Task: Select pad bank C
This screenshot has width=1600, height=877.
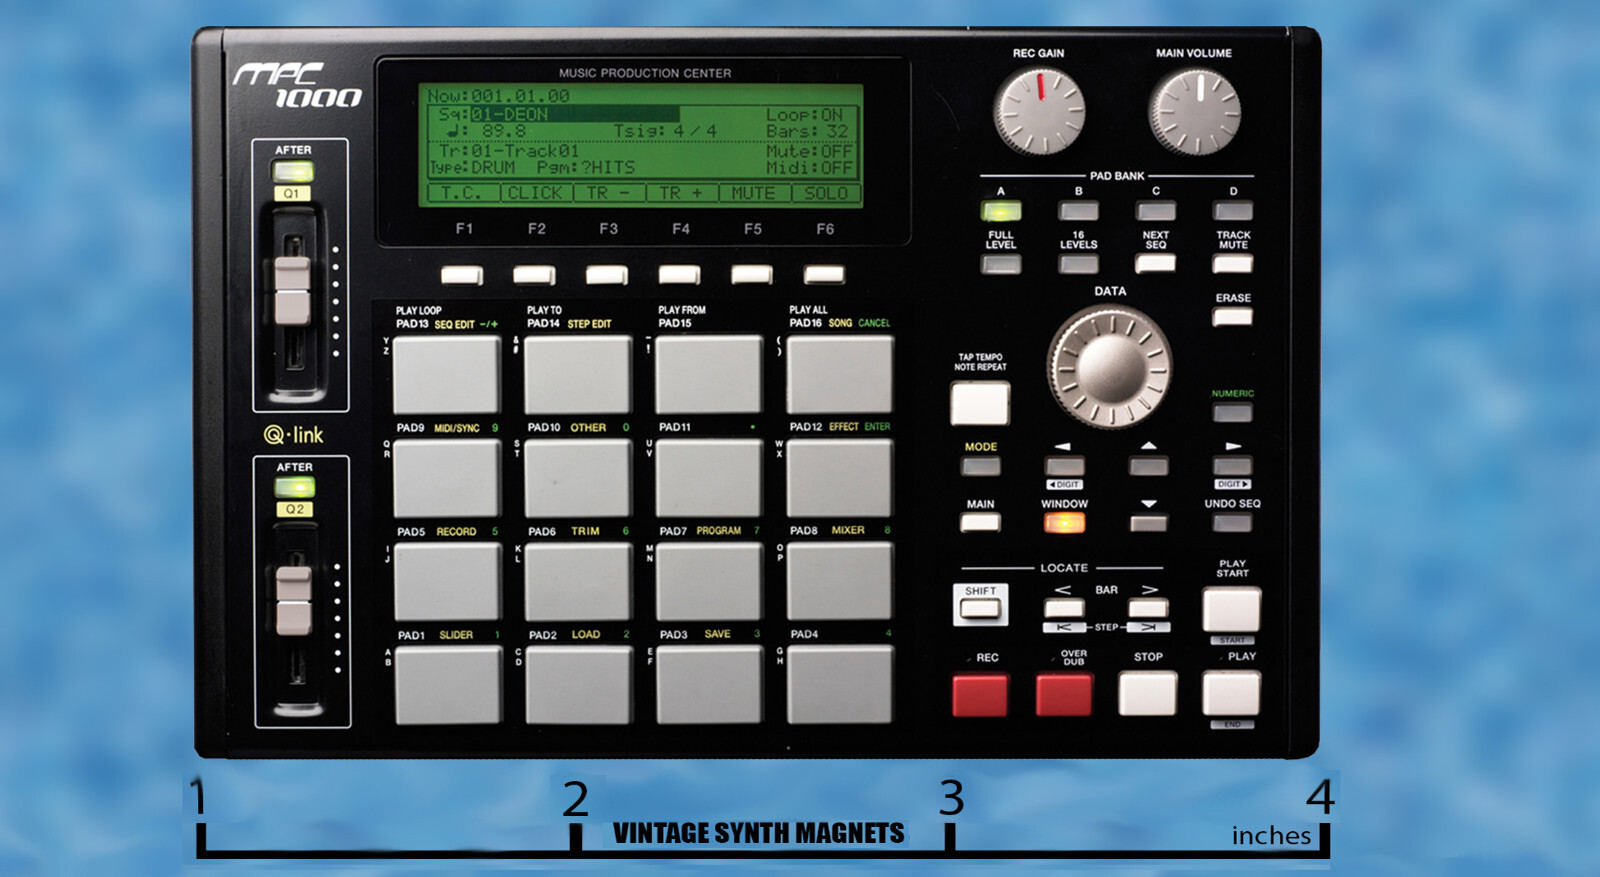Action: click(x=1155, y=211)
